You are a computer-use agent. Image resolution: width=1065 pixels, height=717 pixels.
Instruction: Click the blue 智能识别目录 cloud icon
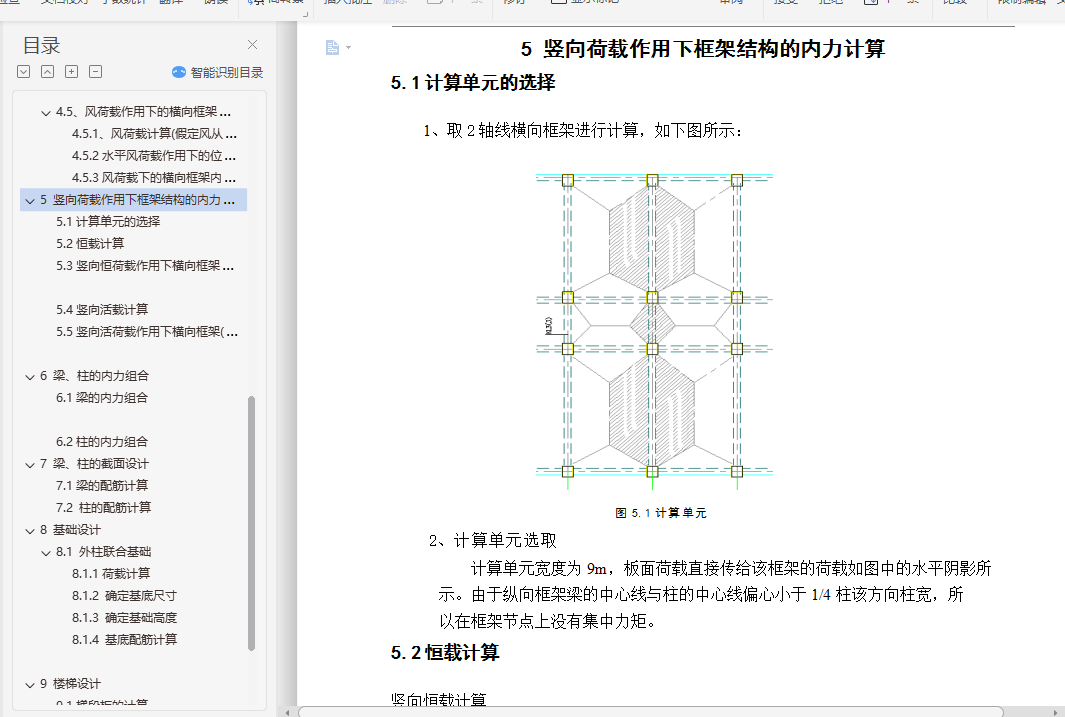pyautogui.click(x=179, y=72)
